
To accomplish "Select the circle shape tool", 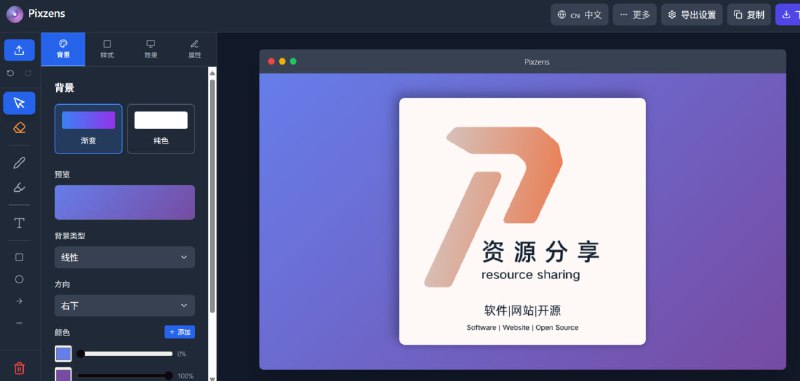I will (19, 279).
